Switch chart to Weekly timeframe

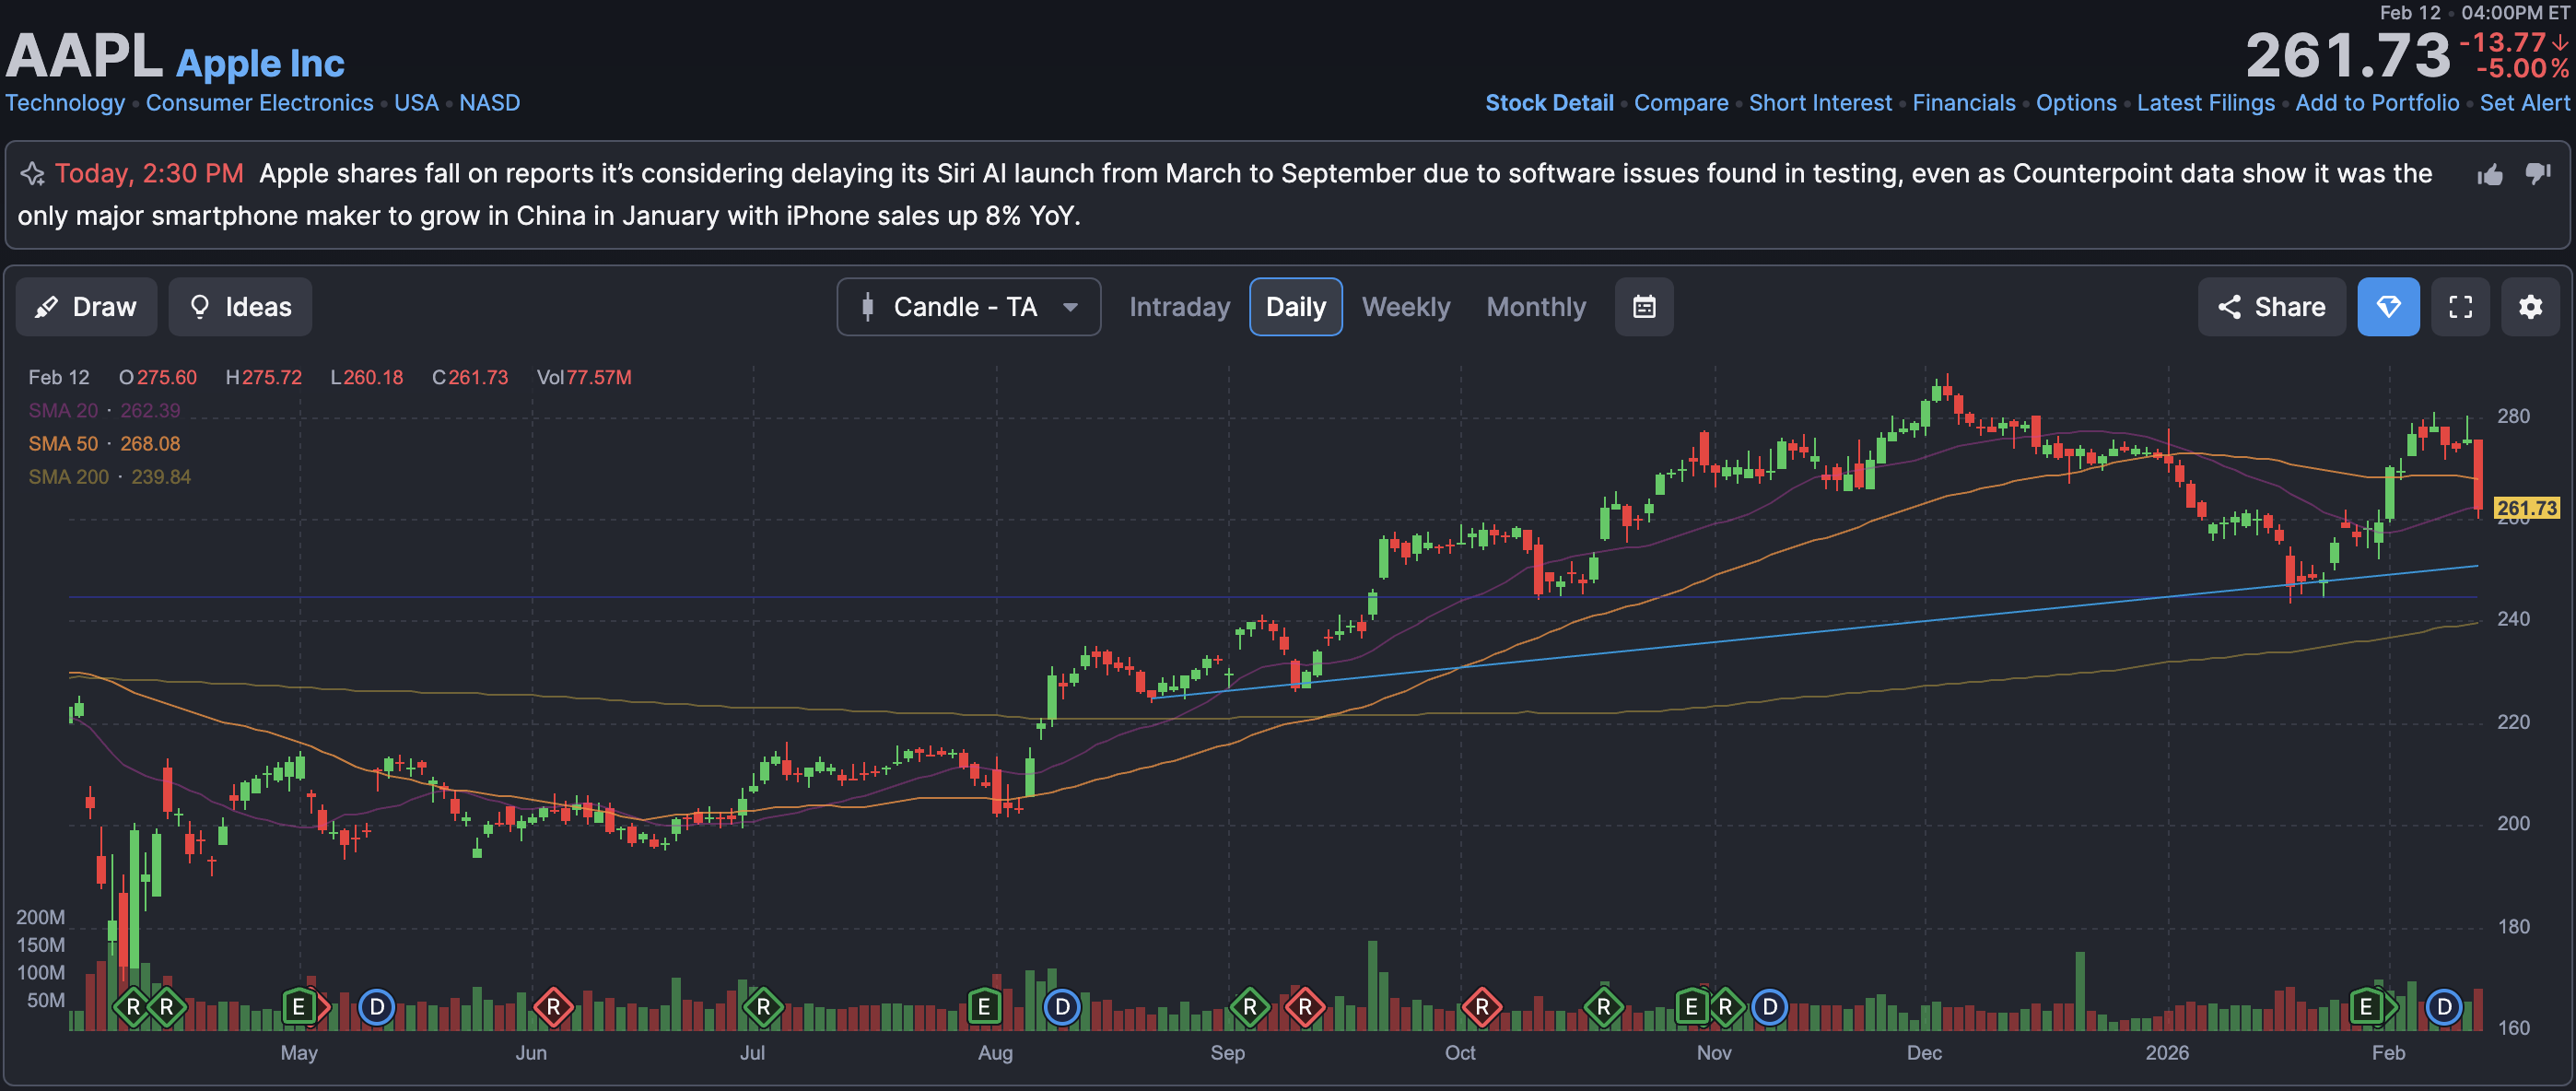pyautogui.click(x=1405, y=307)
